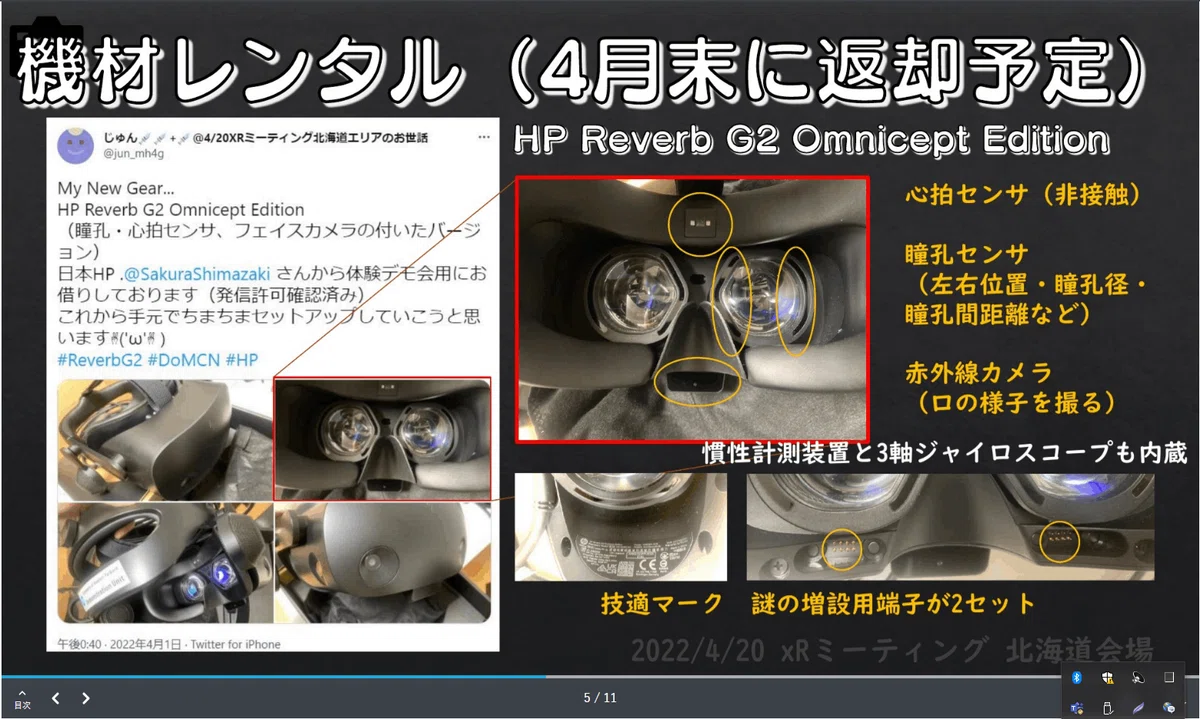
Task: Open the Windows Security shield tray icon
Action: 1108,677
